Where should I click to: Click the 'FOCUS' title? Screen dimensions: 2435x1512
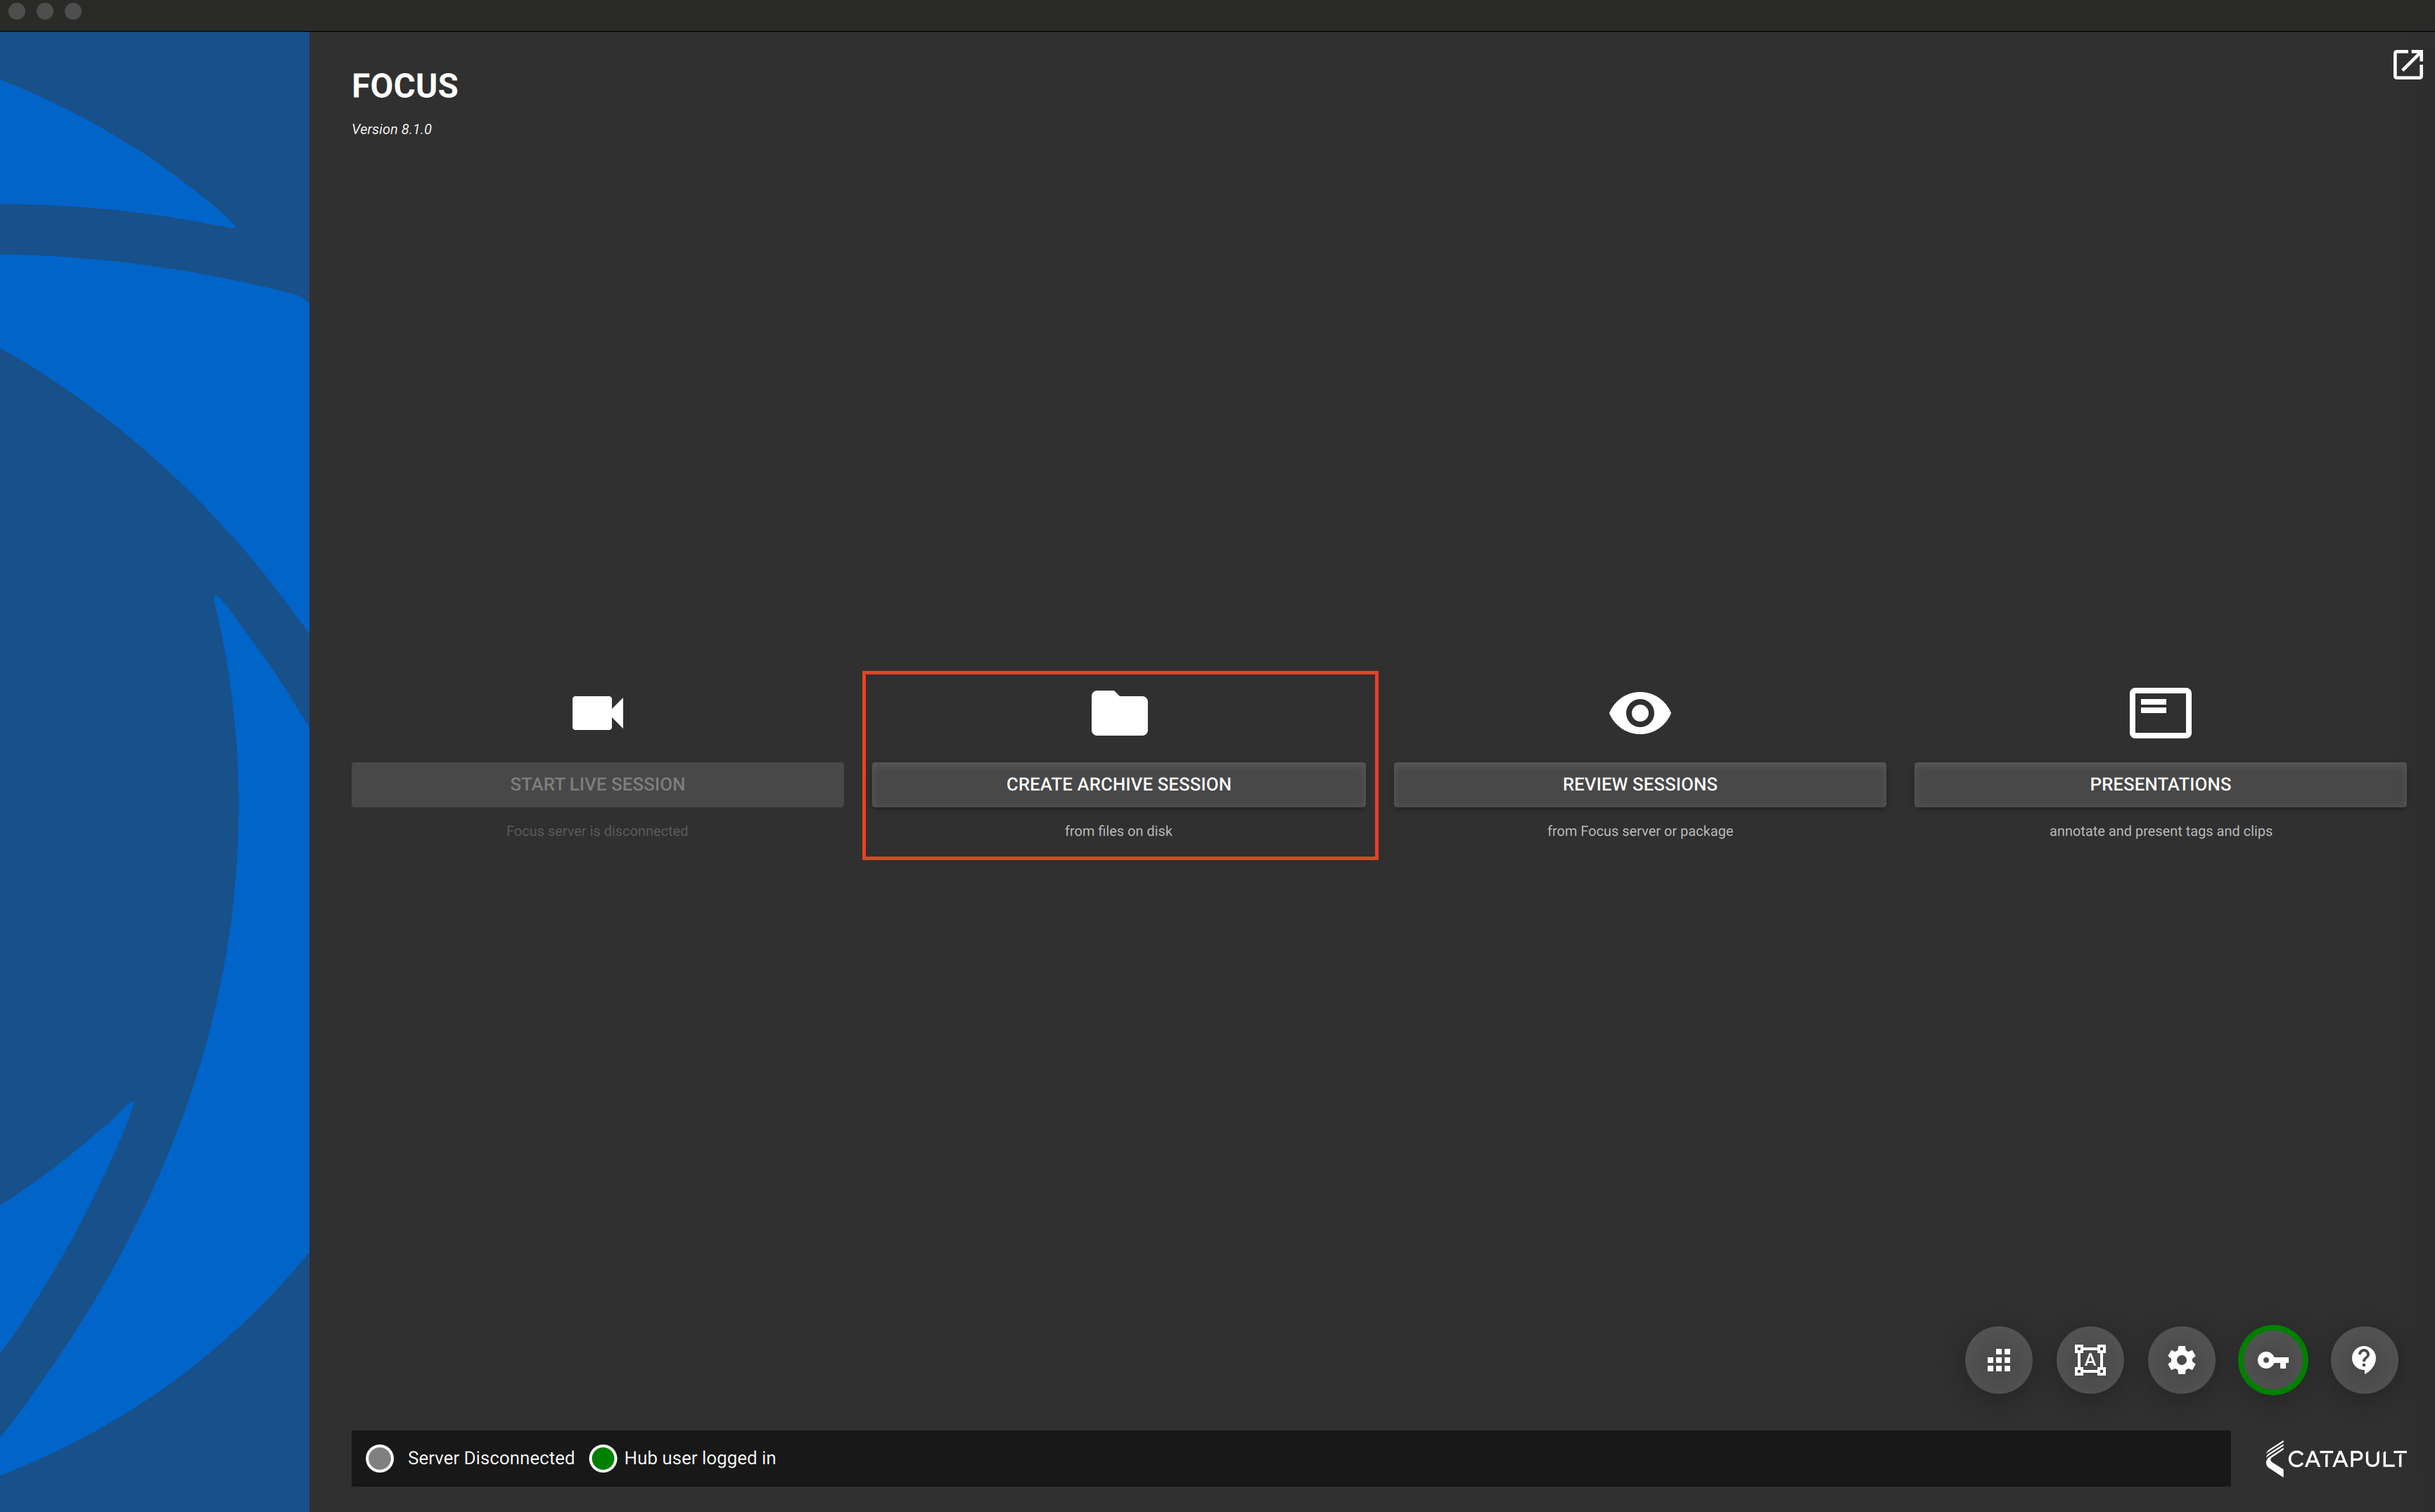point(405,86)
